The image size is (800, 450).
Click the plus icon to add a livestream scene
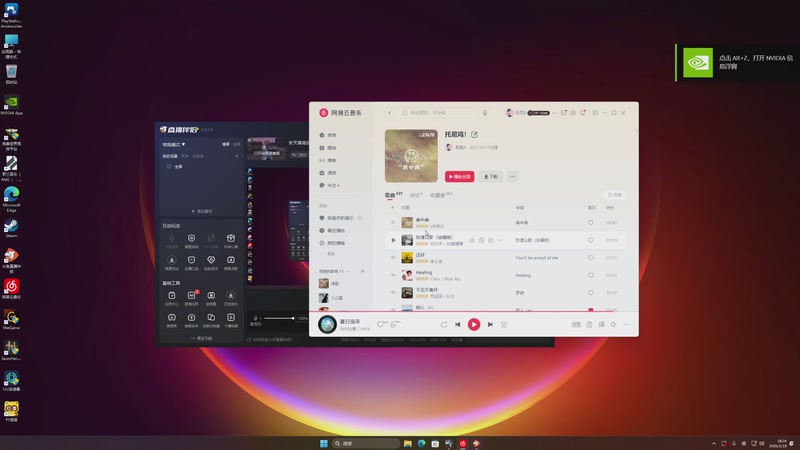(x=237, y=156)
